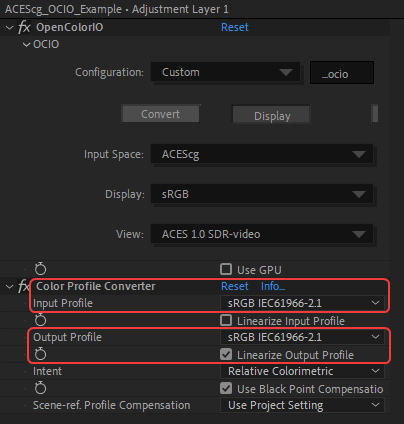
Task: Click the stopwatch next to Use GPU
Action: tap(40, 269)
